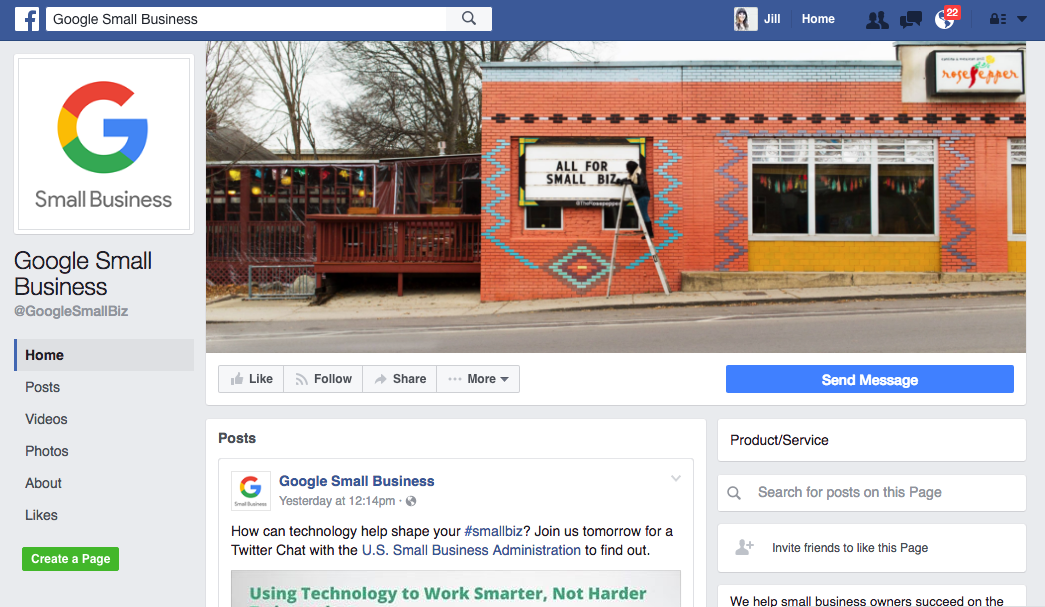Like the Google Small Business page
This screenshot has height=607, width=1045.
[x=251, y=379]
